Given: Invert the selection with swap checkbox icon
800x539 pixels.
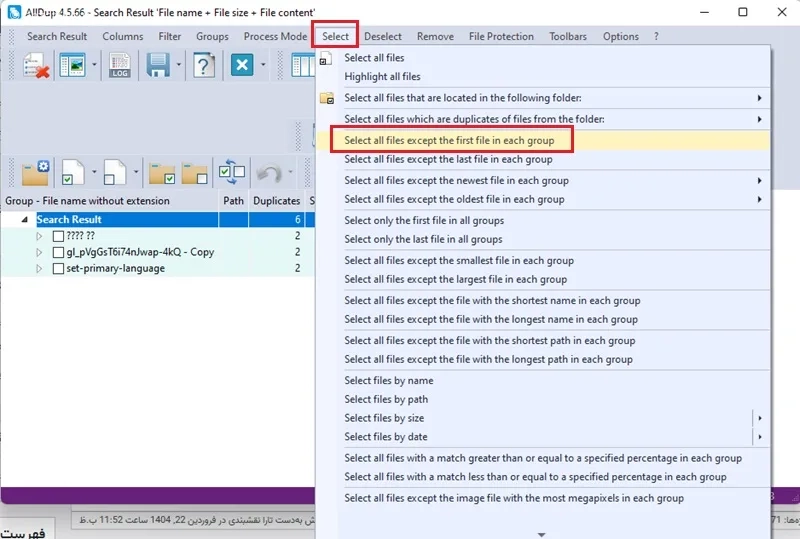Looking at the screenshot, I should (x=232, y=172).
